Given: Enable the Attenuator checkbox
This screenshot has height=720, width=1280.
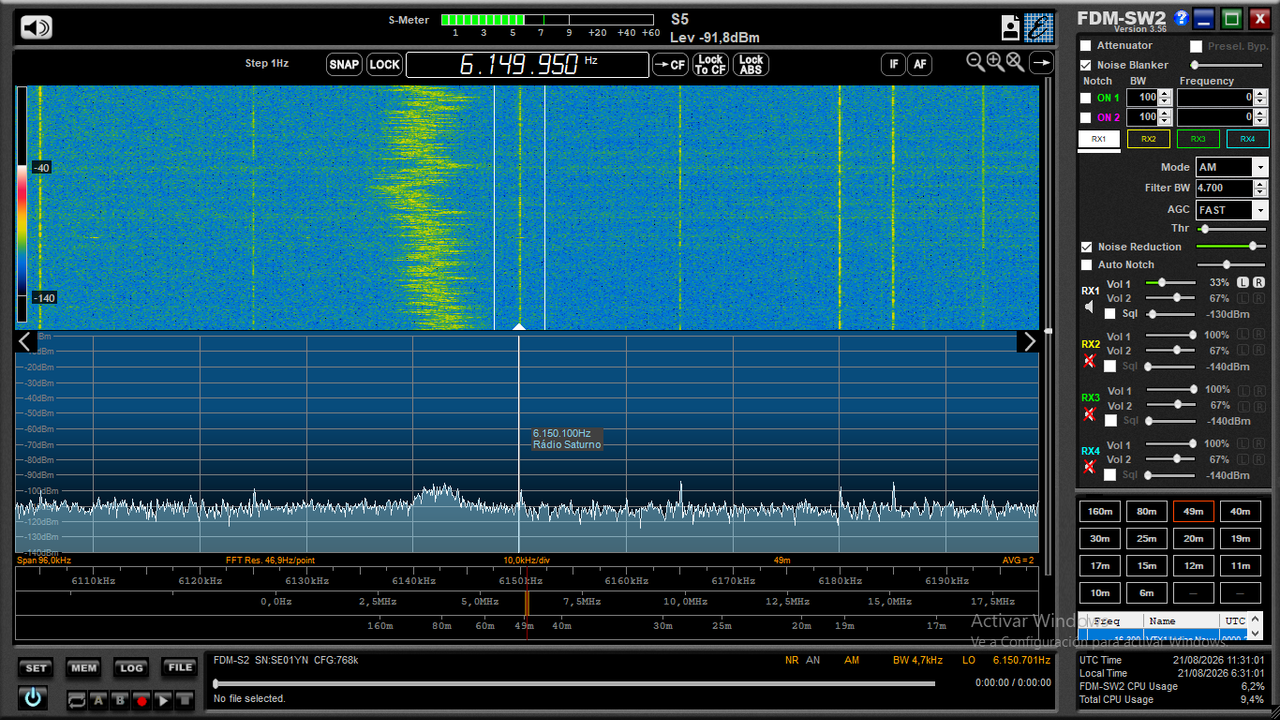Looking at the screenshot, I should point(1086,46).
